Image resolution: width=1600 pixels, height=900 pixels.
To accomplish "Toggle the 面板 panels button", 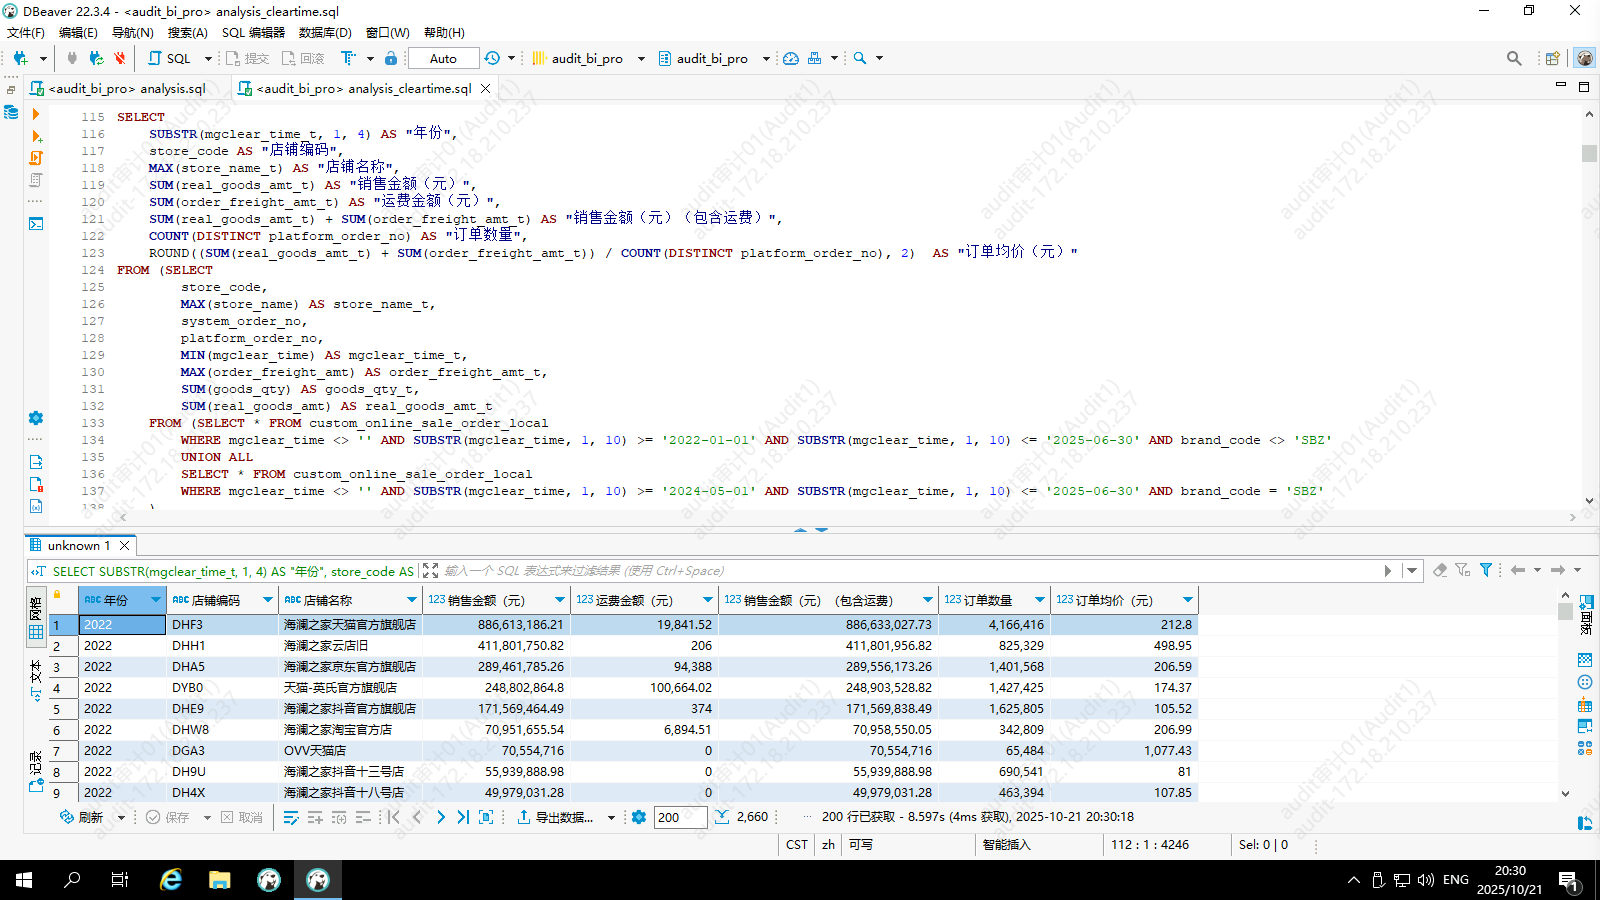I will pos(1586,614).
